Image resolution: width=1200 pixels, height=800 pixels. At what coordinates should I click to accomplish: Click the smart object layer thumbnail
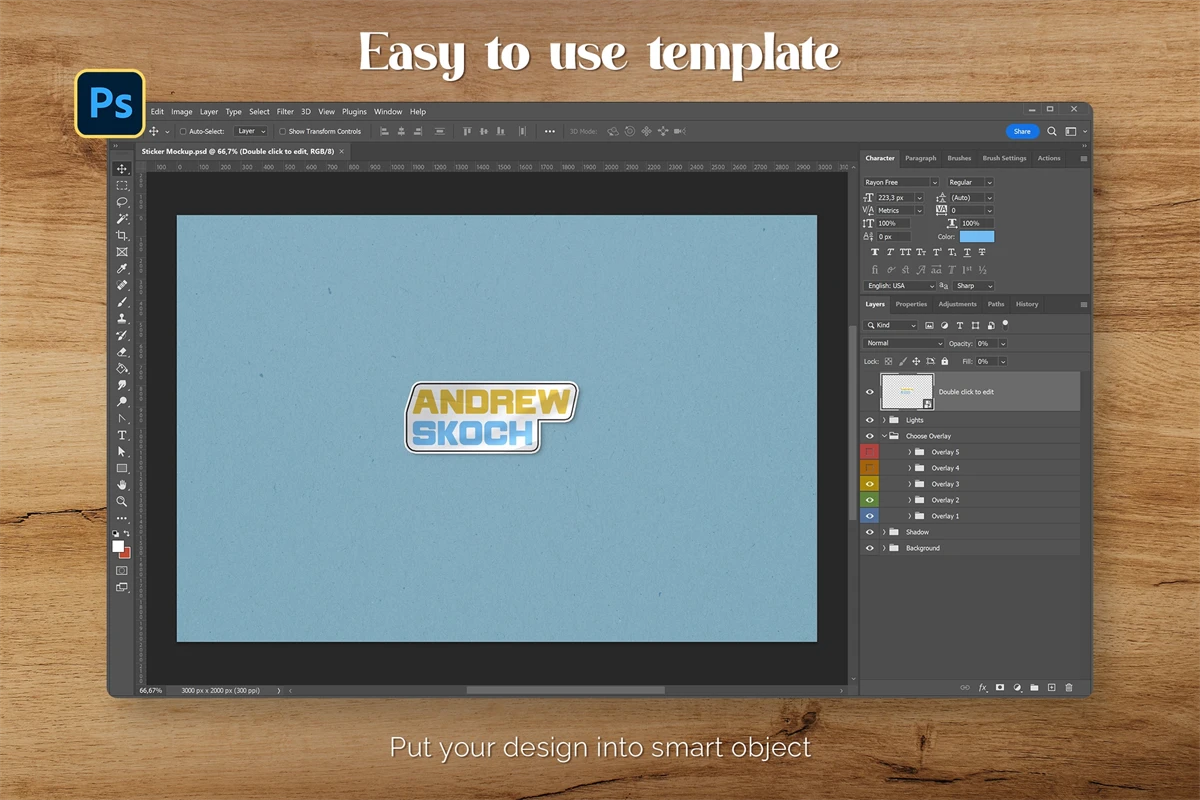click(906, 392)
